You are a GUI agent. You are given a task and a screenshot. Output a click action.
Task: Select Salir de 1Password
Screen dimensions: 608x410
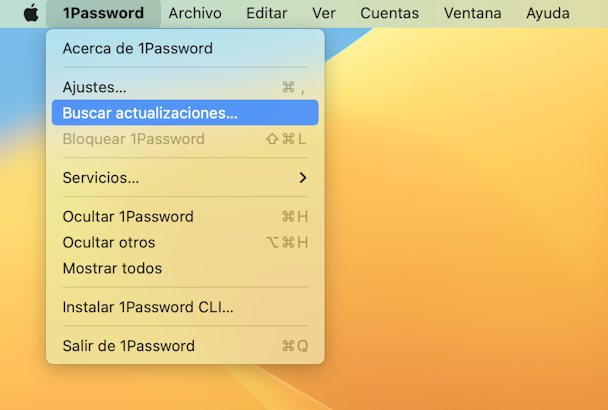coord(185,346)
